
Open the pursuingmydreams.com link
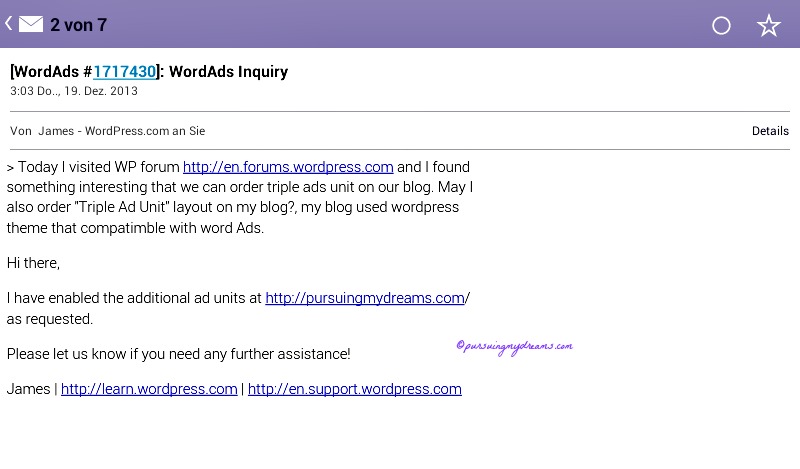click(x=365, y=298)
